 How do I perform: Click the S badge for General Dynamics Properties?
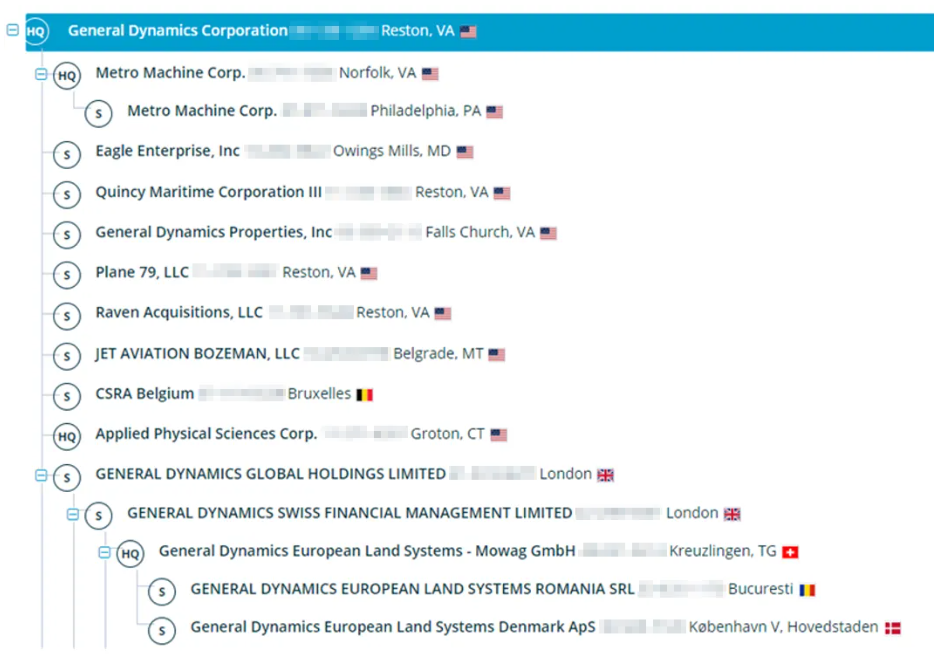pos(67,234)
